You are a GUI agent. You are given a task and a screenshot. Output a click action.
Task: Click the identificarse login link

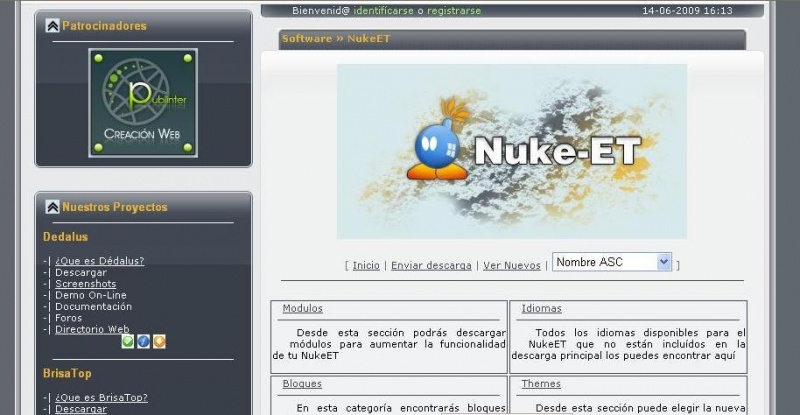[383, 10]
